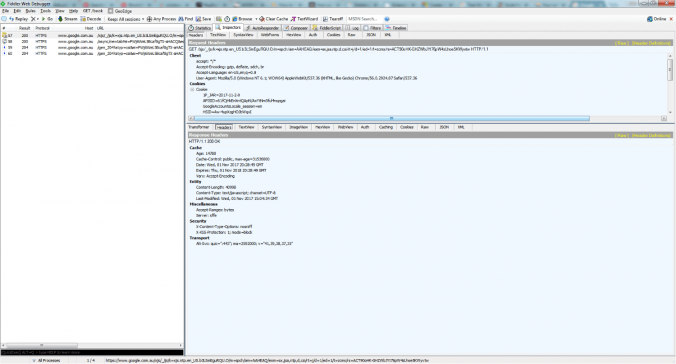Viewport: 676px width, 364px height.
Task: Open the Browse dropdown arrow
Action: pos(256,19)
